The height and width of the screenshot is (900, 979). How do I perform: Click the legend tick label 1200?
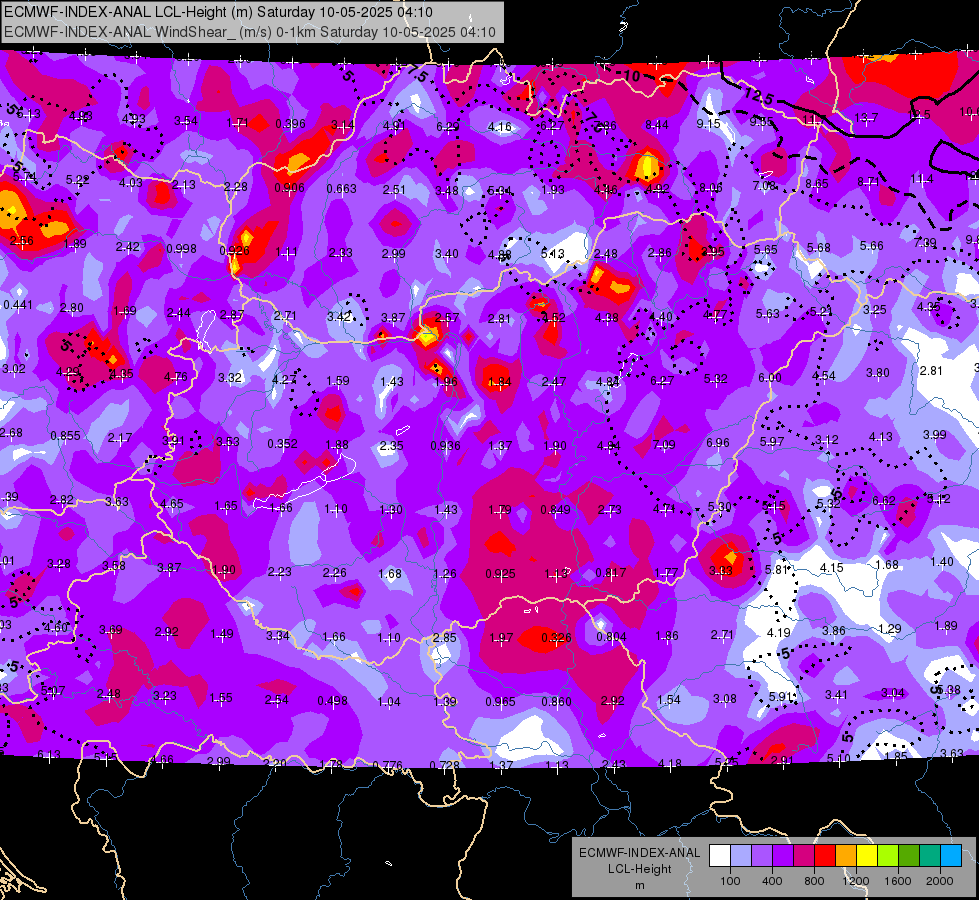click(856, 881)
